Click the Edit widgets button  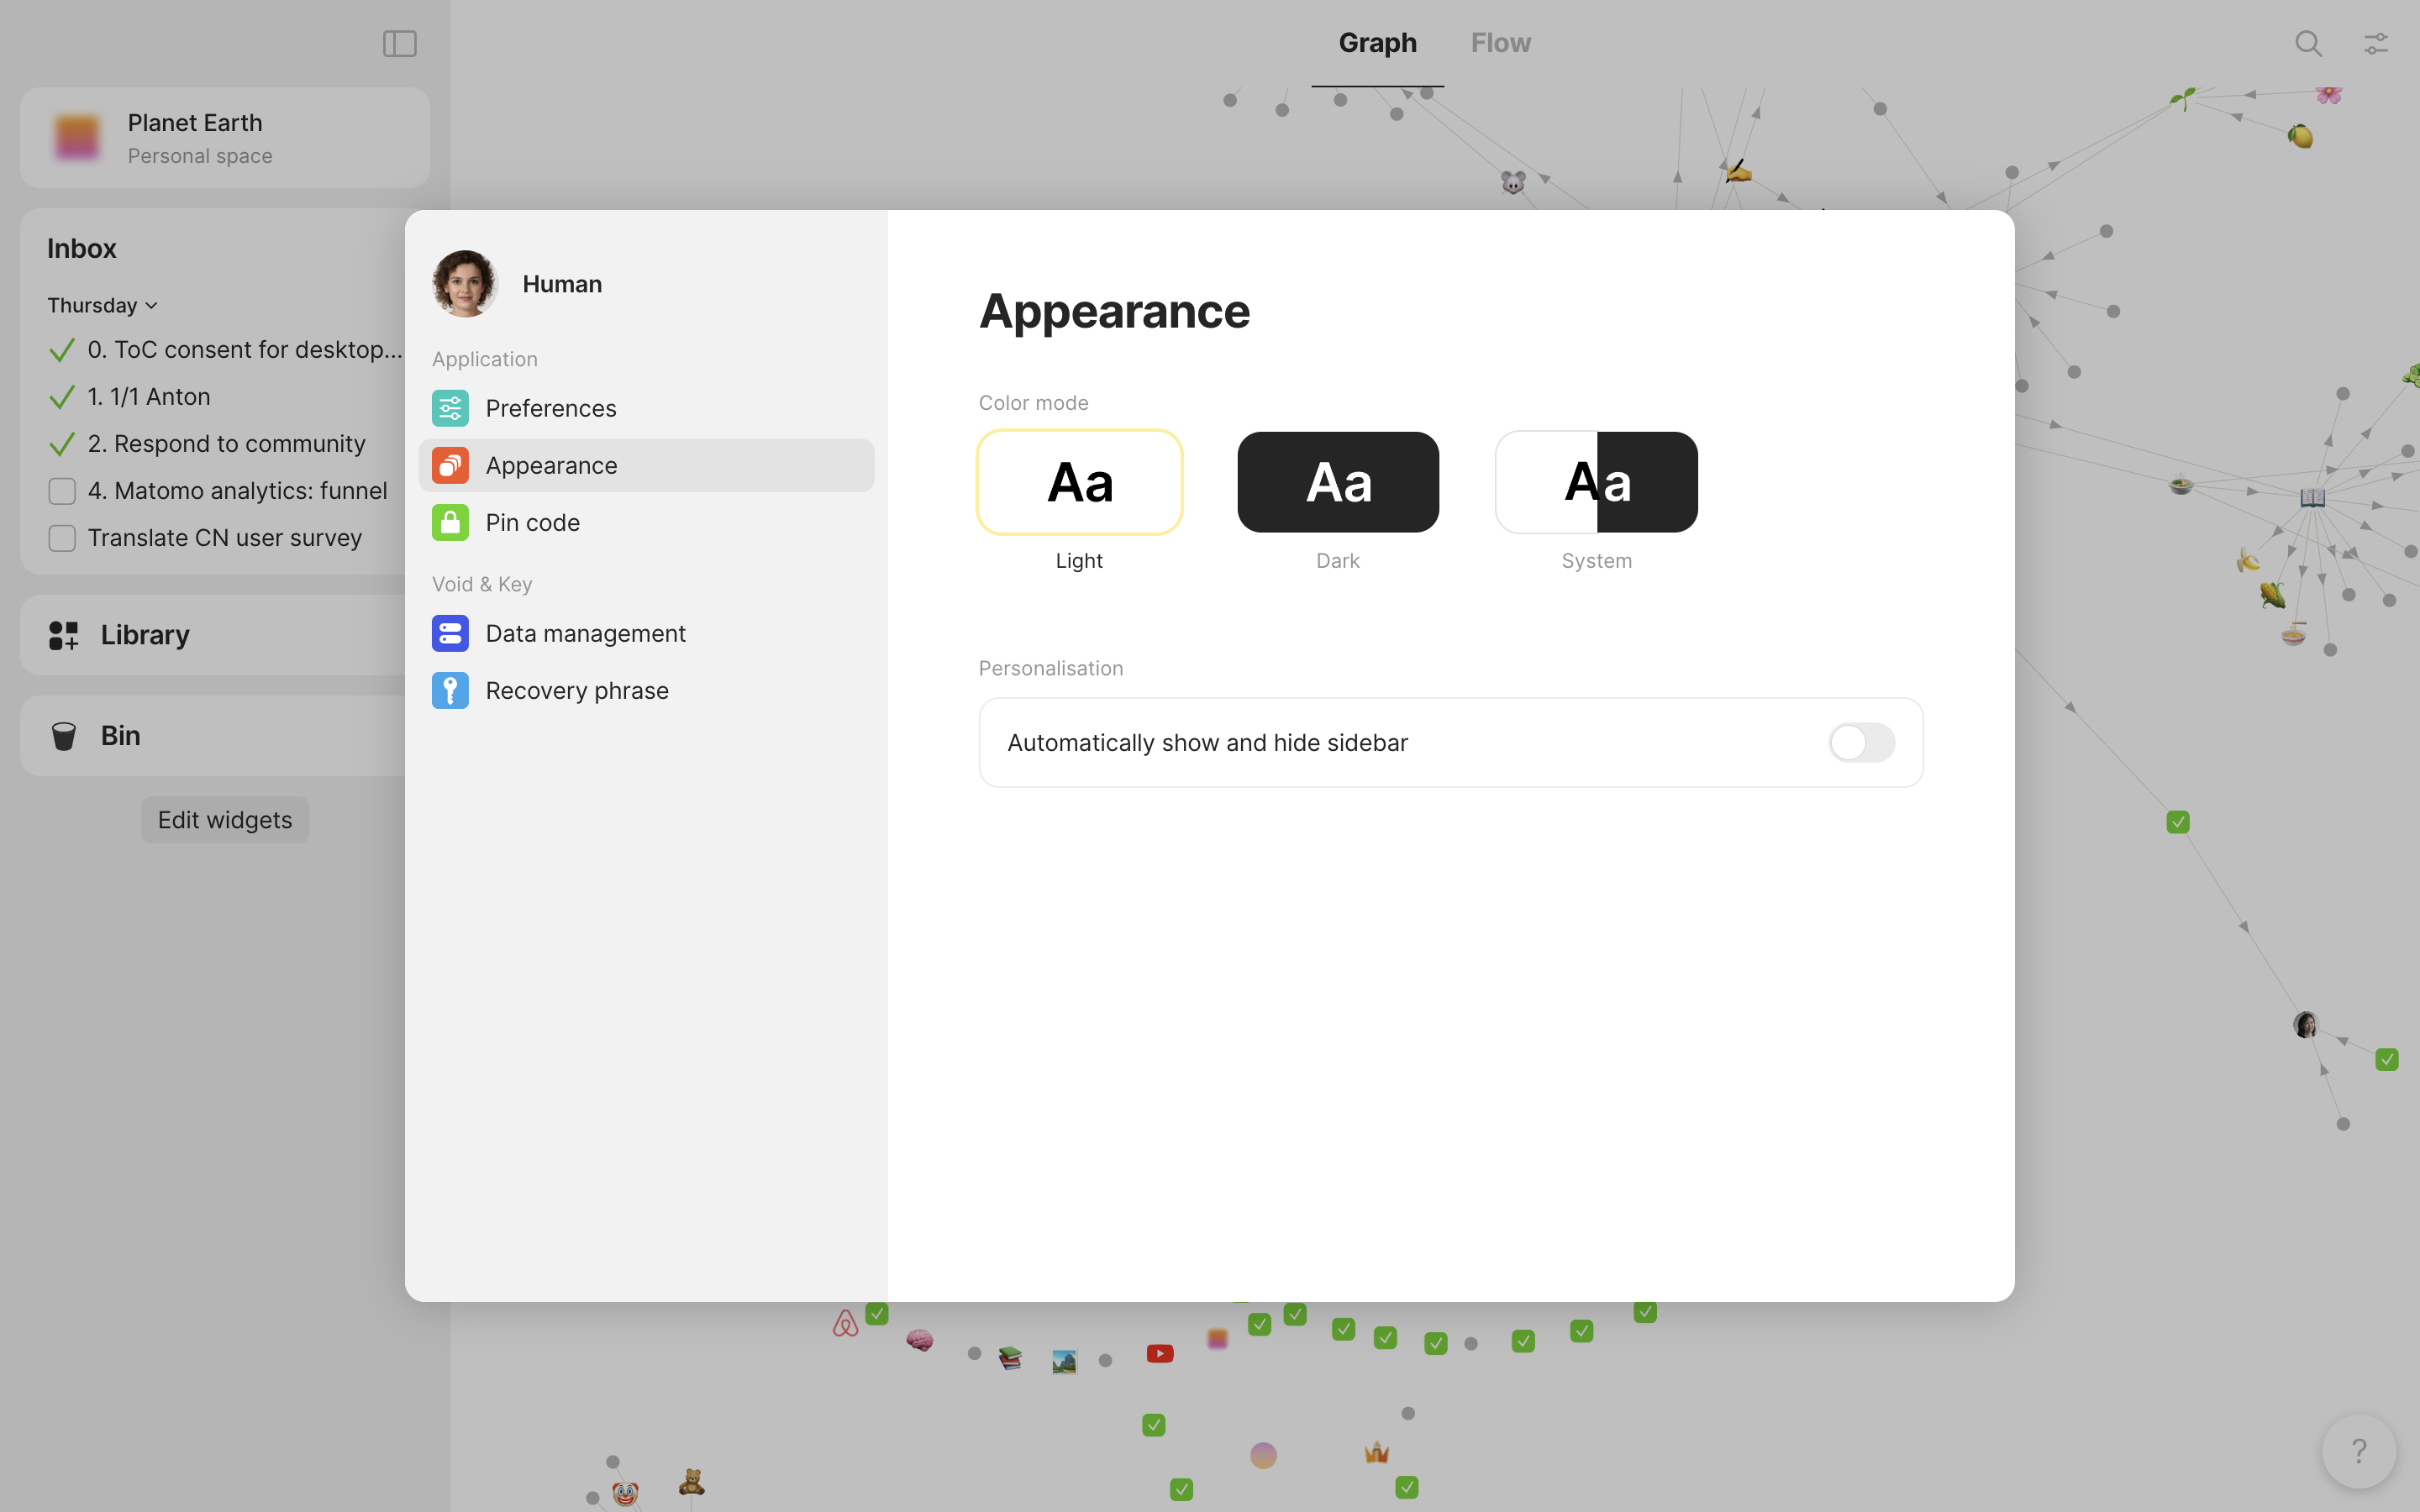click(x=225, y=820)
